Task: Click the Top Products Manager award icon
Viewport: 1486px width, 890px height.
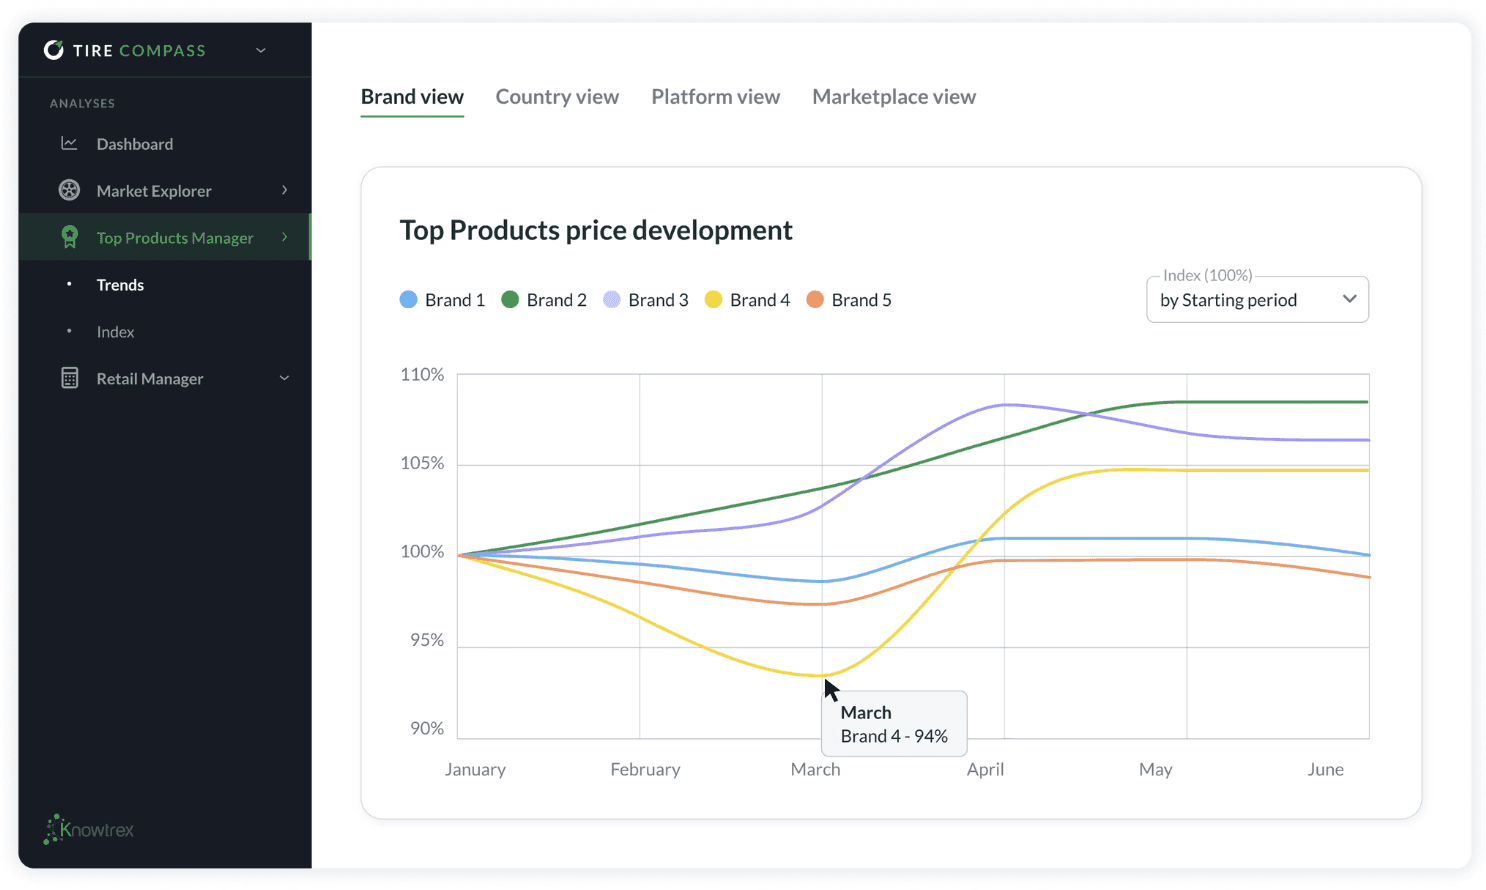Action: point(69,237)
